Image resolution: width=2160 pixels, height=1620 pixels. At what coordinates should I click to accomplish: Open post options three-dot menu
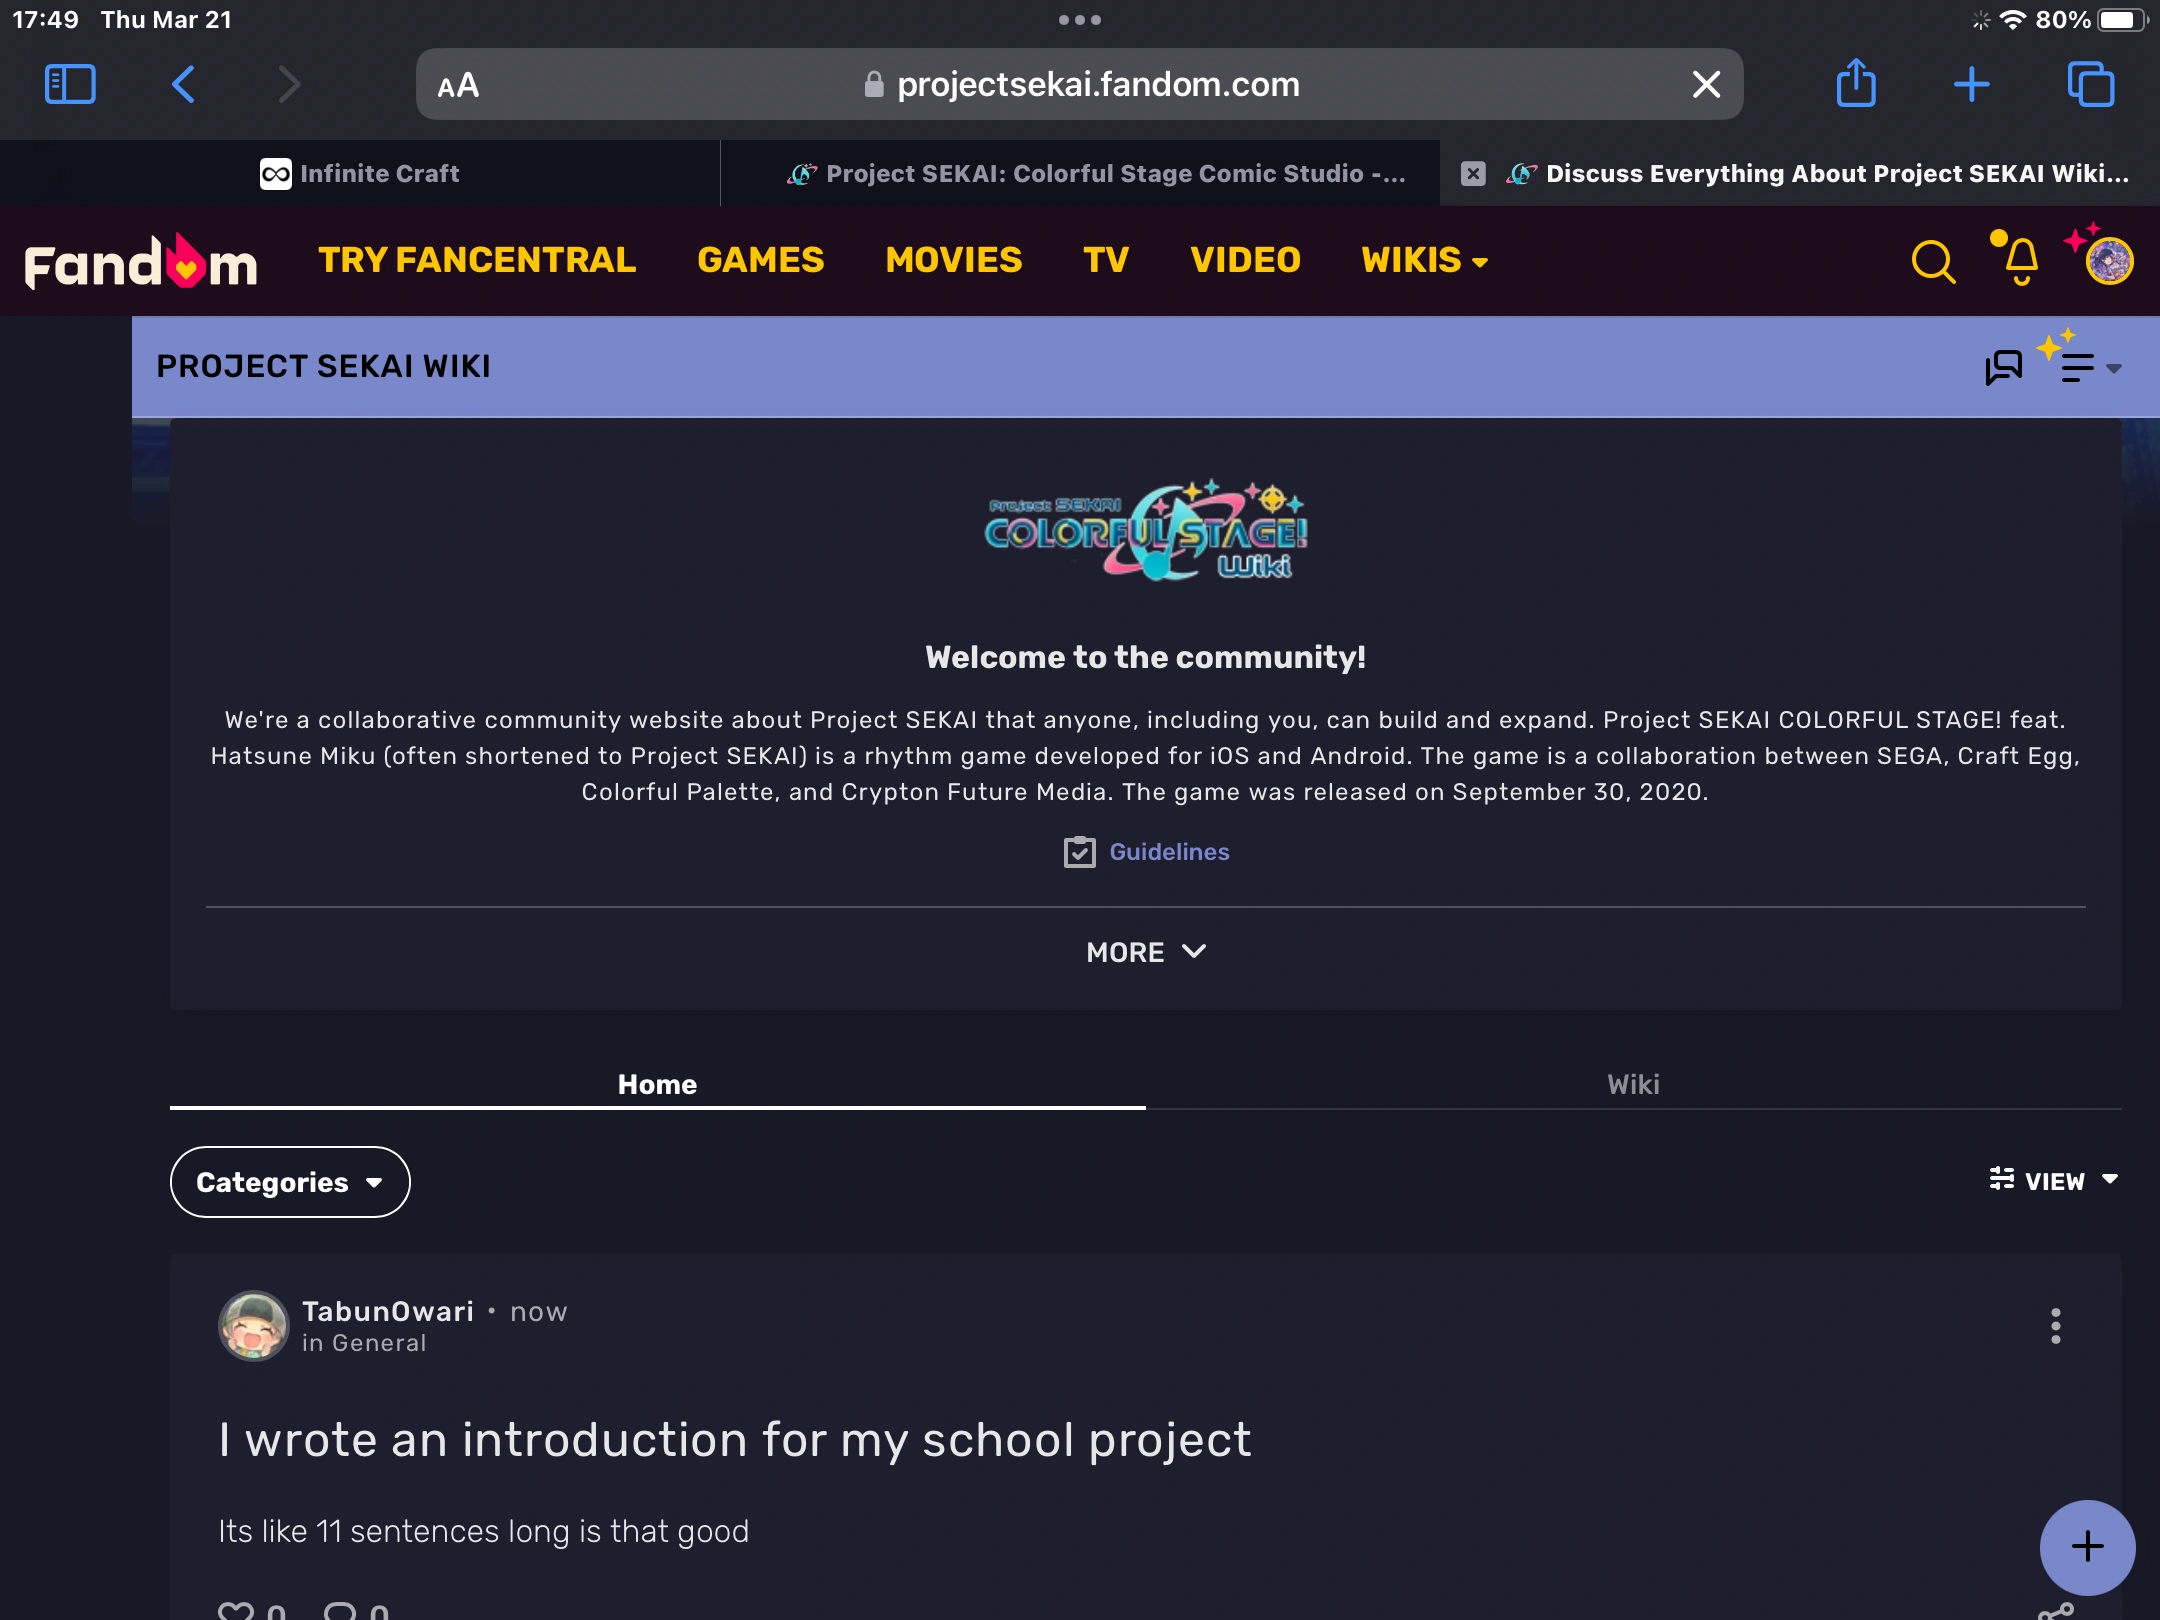(2055, 1326)
